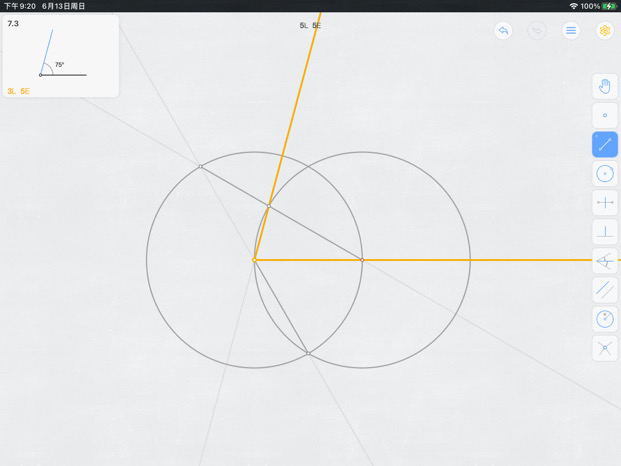Open the hamburger menu

click(571, 30)
